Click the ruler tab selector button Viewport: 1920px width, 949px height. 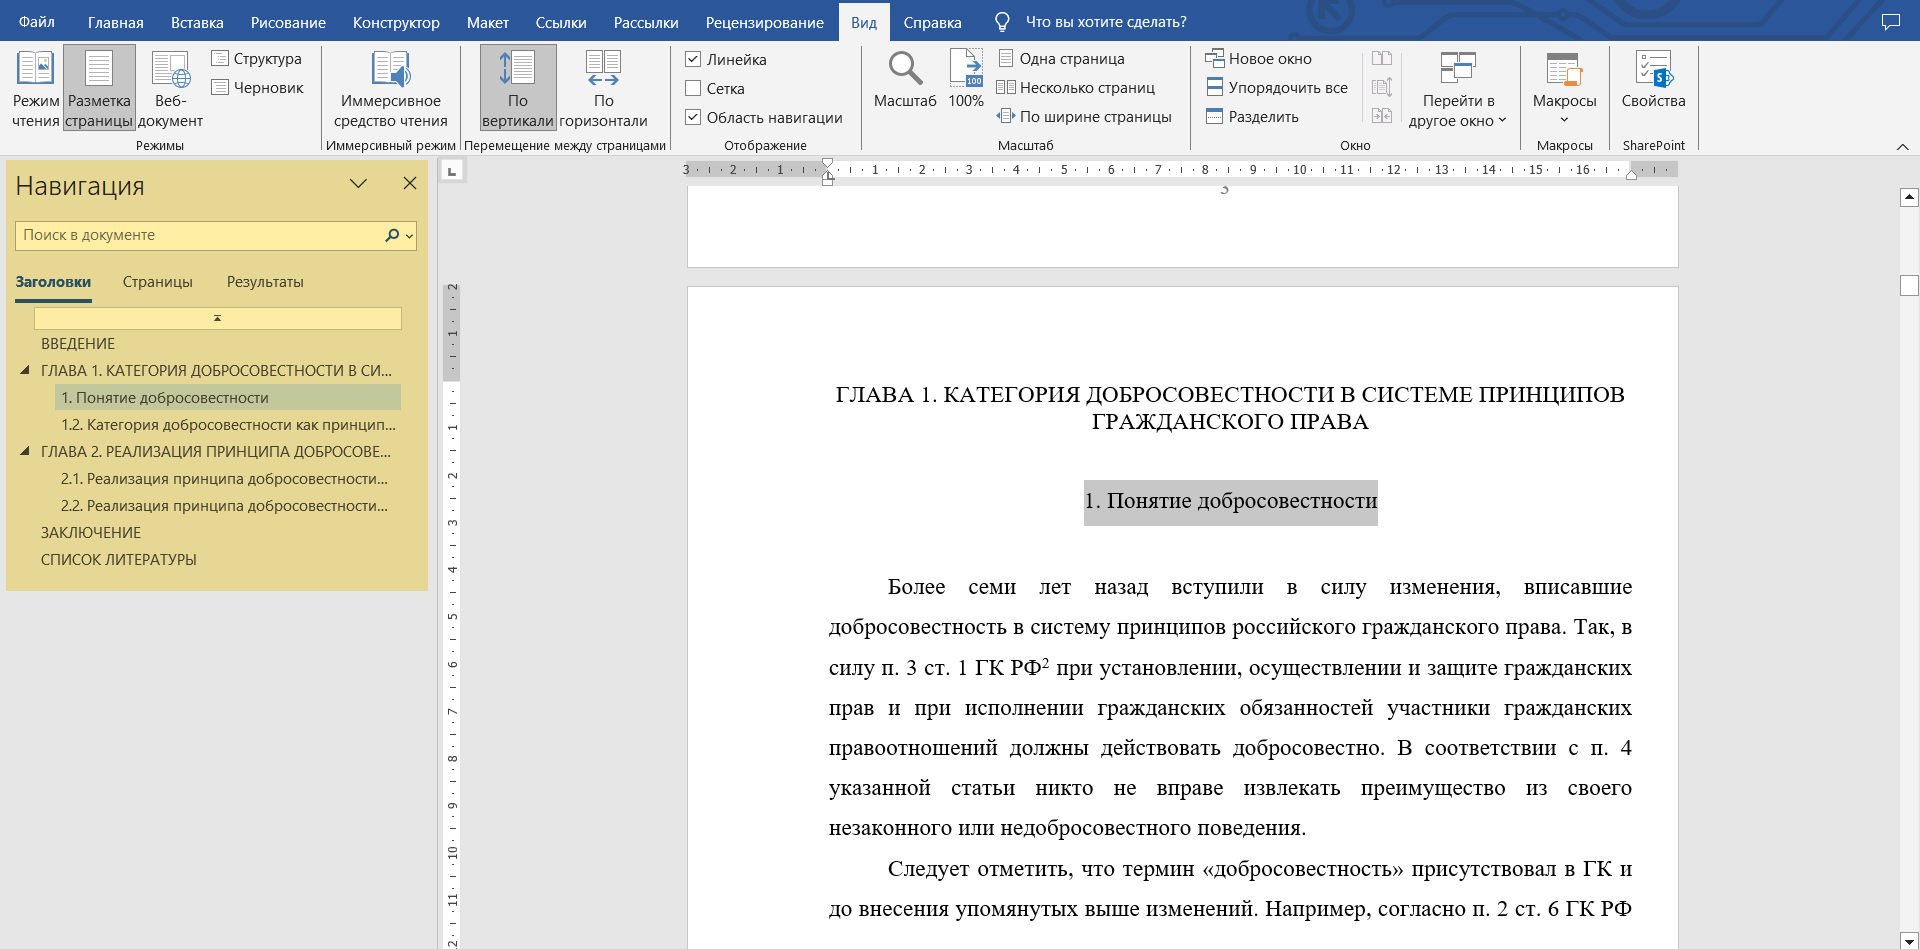(x=451, y=172)
